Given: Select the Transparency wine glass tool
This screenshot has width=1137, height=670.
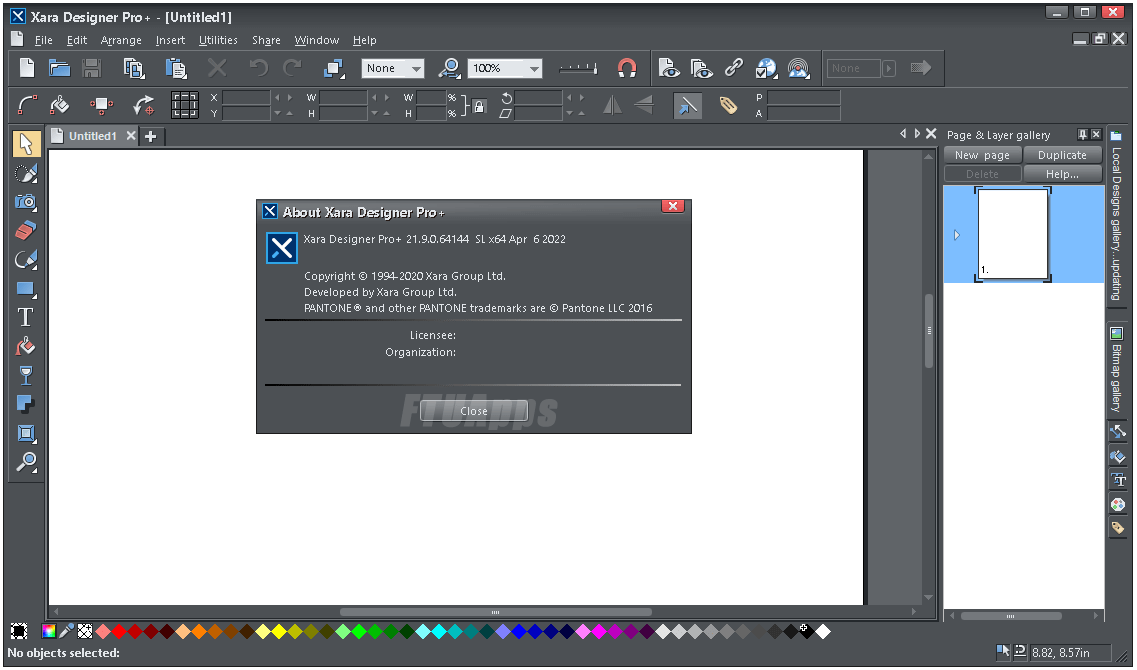Looking at the screenshot, I should click(26, 376).
